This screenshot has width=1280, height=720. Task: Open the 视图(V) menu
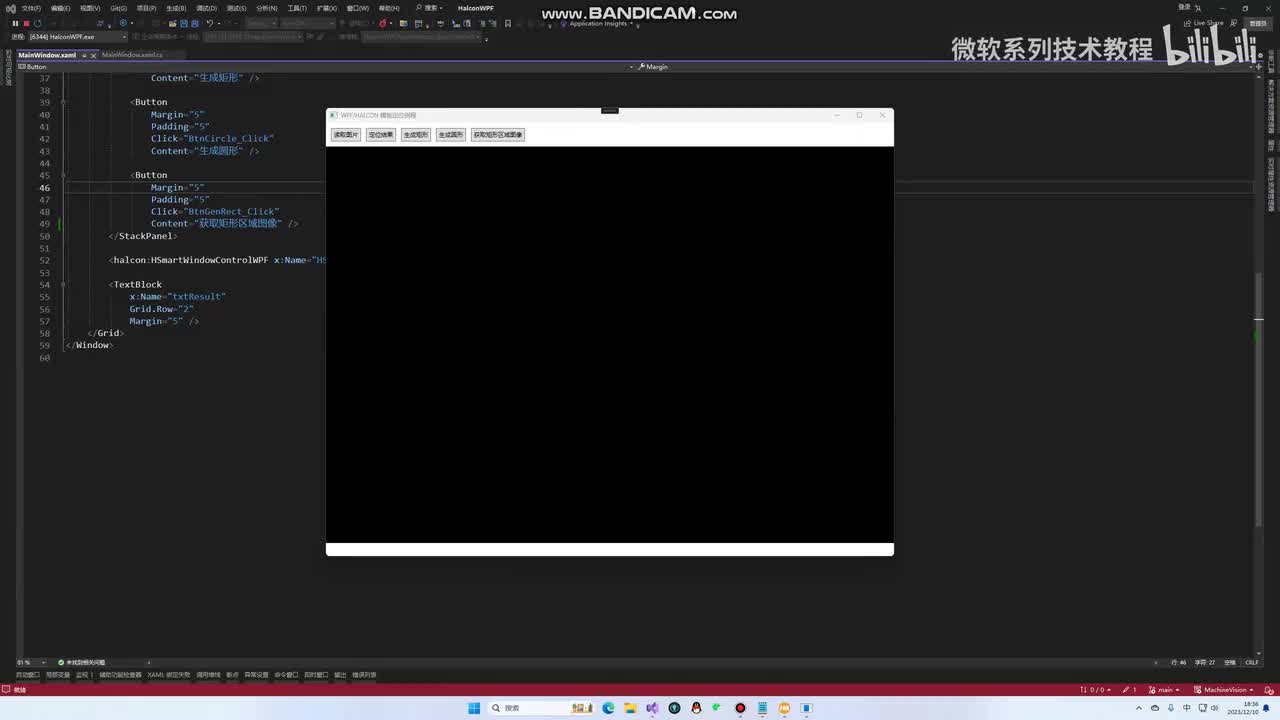coord(90,8)
